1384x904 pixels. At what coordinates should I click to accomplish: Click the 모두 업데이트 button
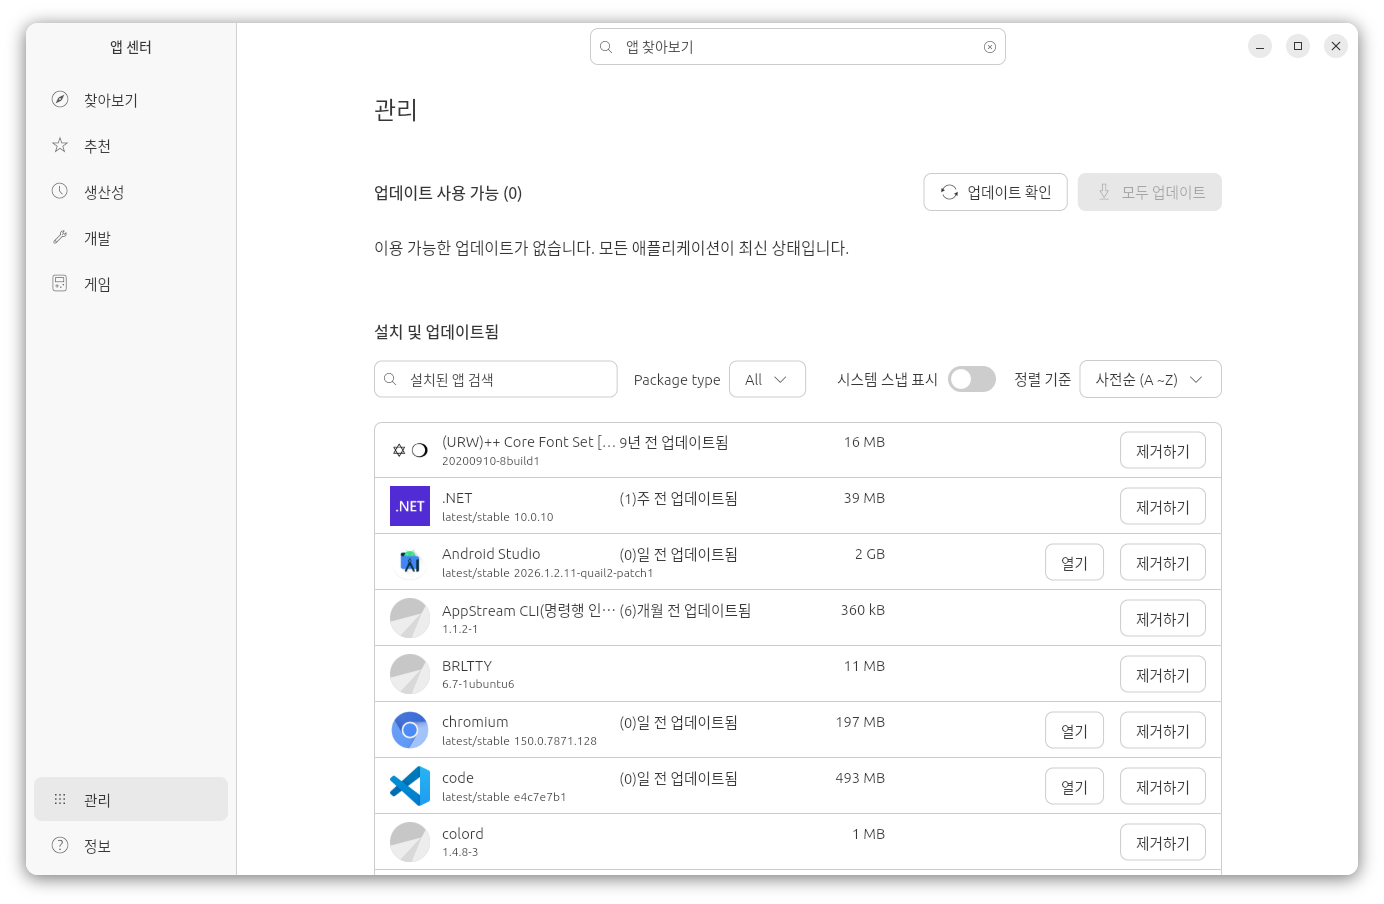point(1149,192)
